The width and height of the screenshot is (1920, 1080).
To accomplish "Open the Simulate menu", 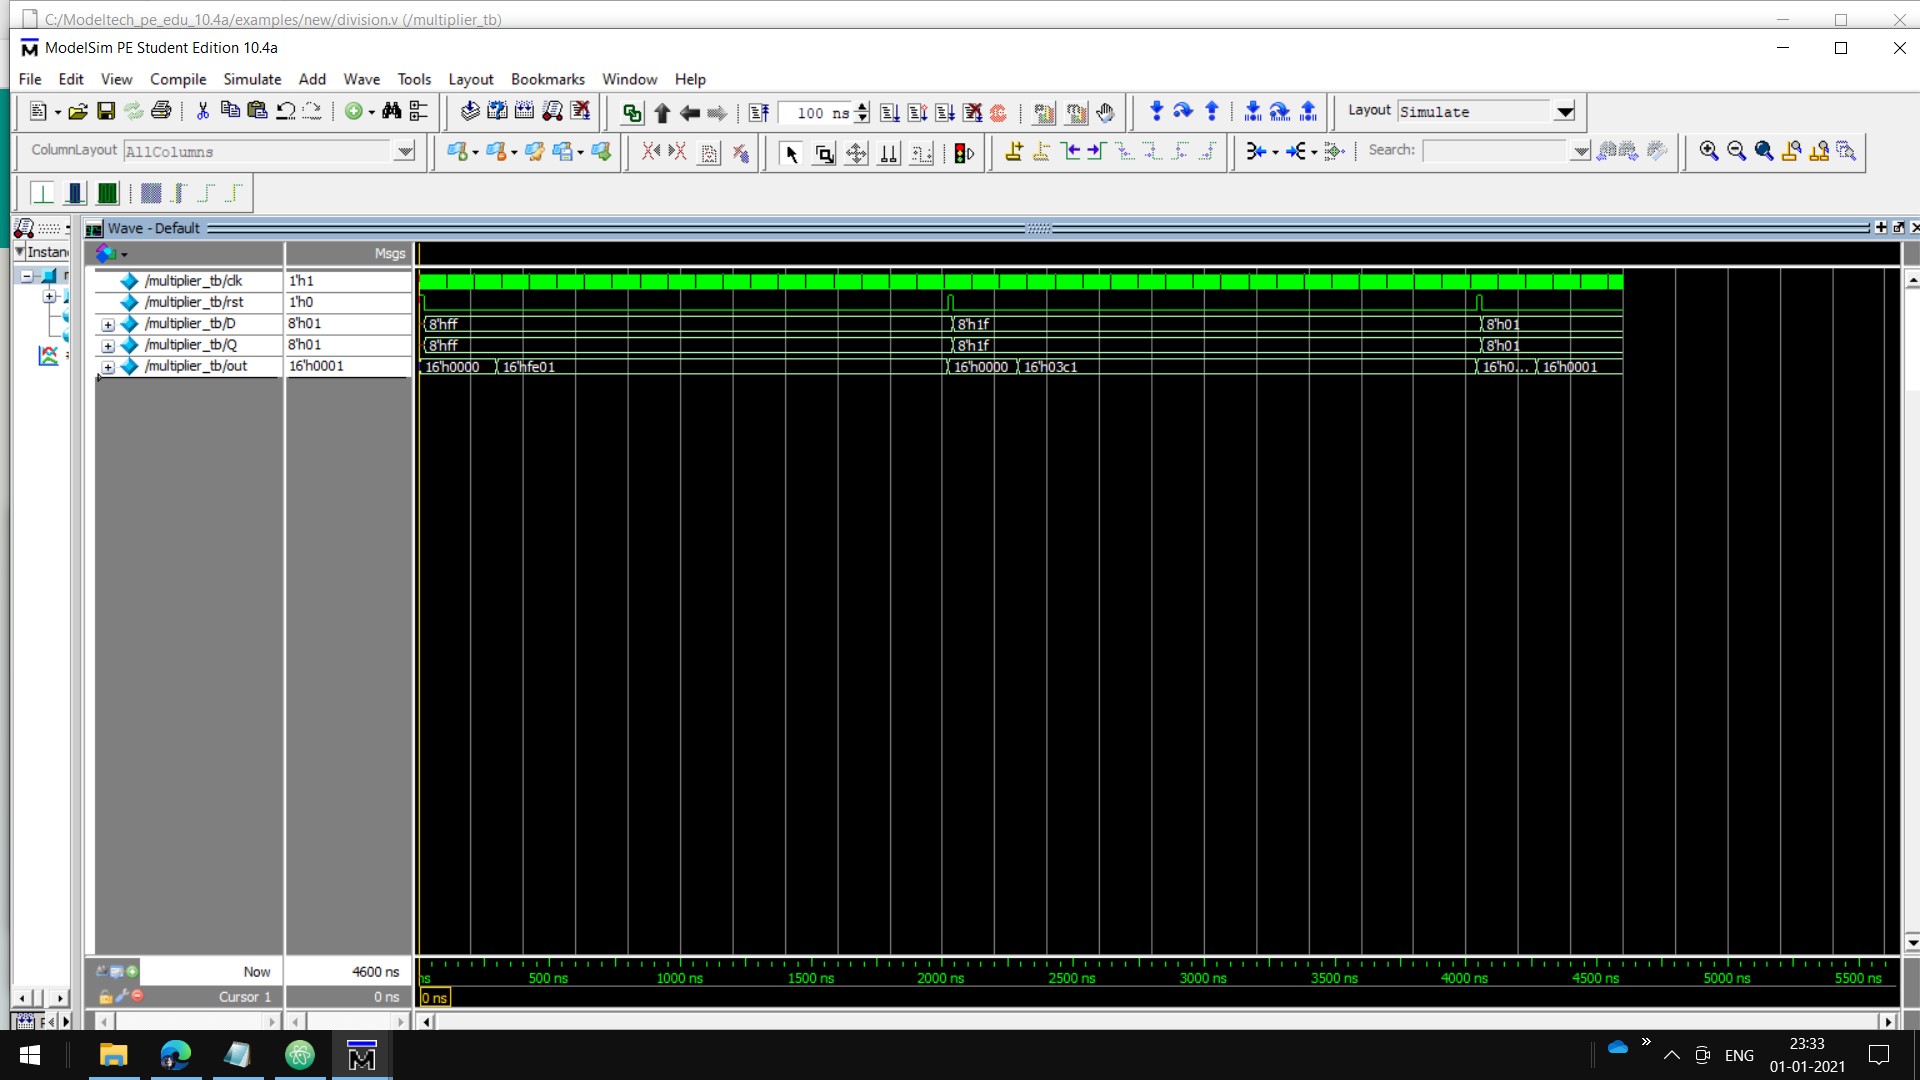I will 252,79.
